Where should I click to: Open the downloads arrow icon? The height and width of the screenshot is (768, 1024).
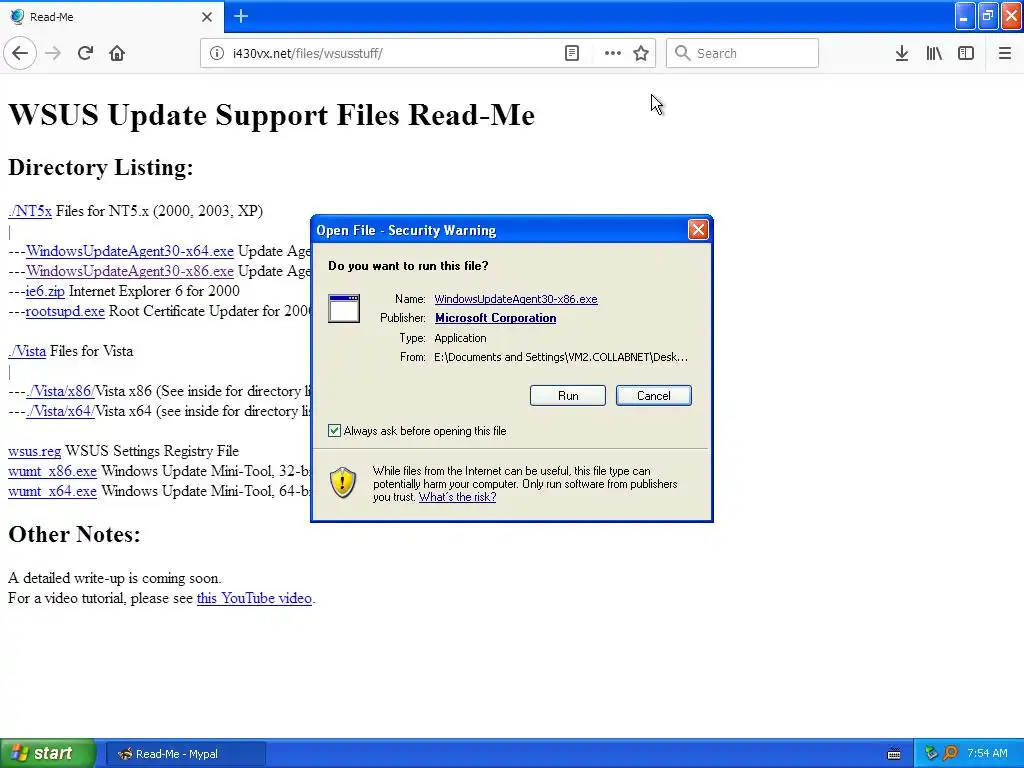(901, 53)
